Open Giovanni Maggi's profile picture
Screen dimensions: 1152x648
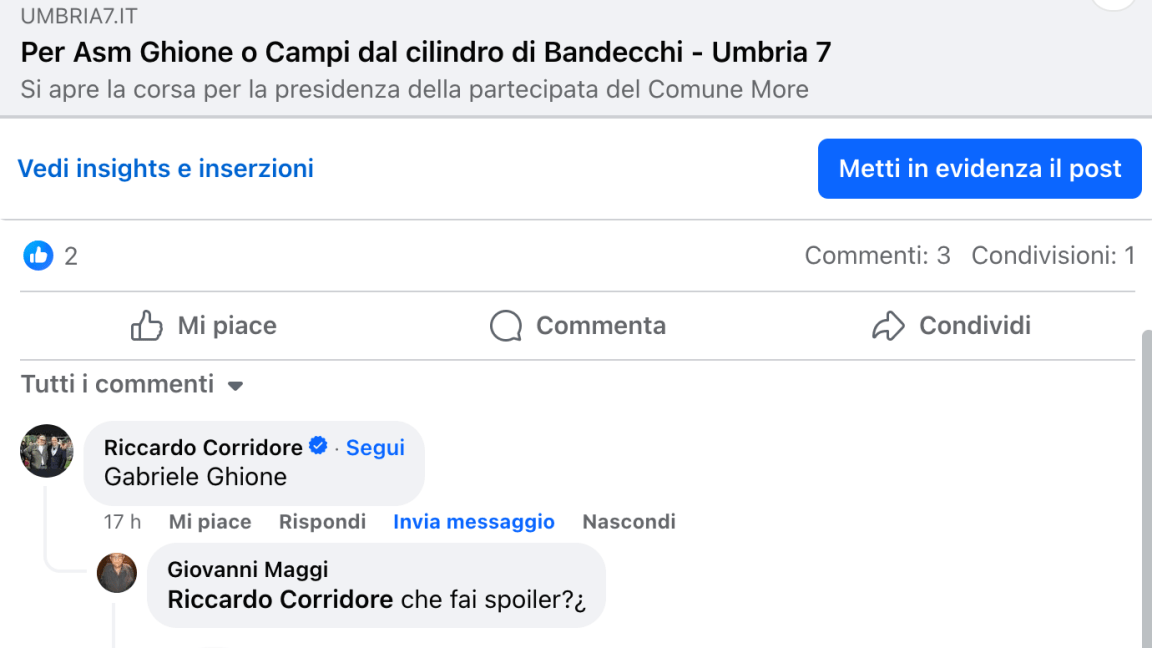(116, 573)
